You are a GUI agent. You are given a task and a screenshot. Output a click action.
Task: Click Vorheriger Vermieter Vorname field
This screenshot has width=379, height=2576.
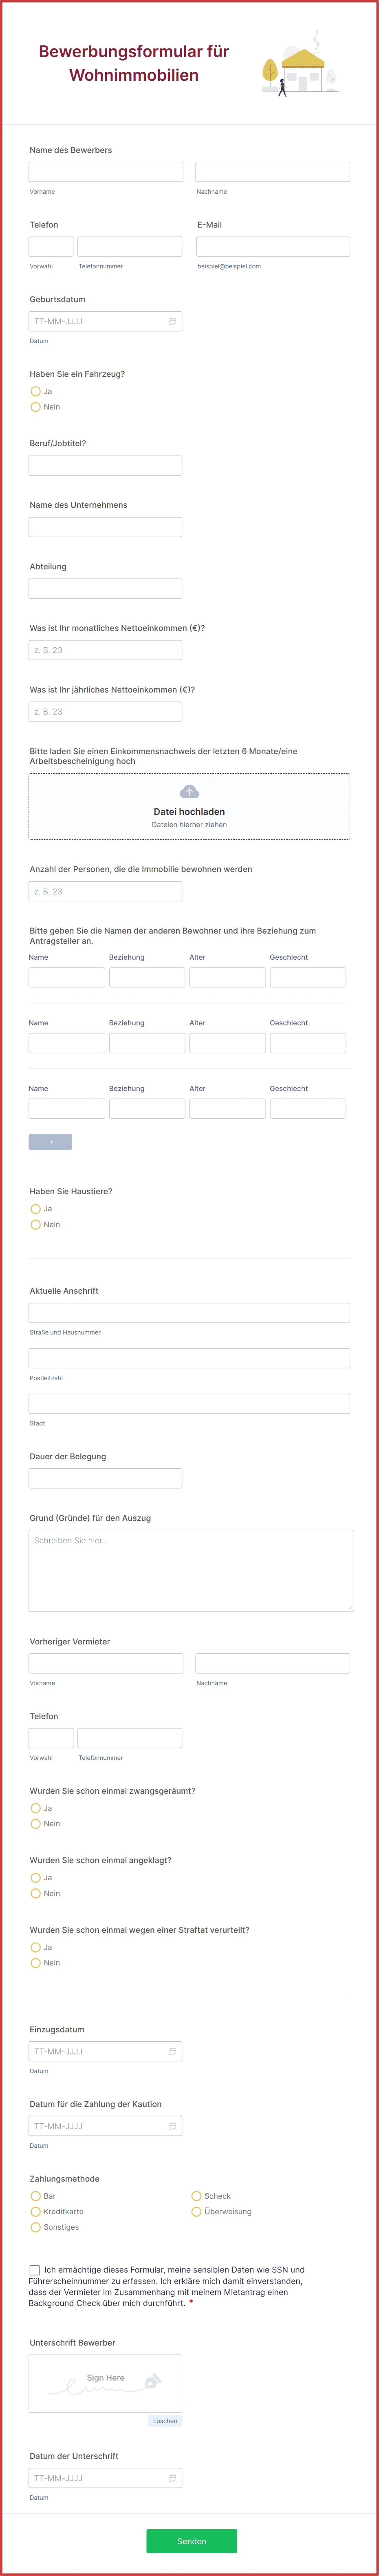(106, 1663)
